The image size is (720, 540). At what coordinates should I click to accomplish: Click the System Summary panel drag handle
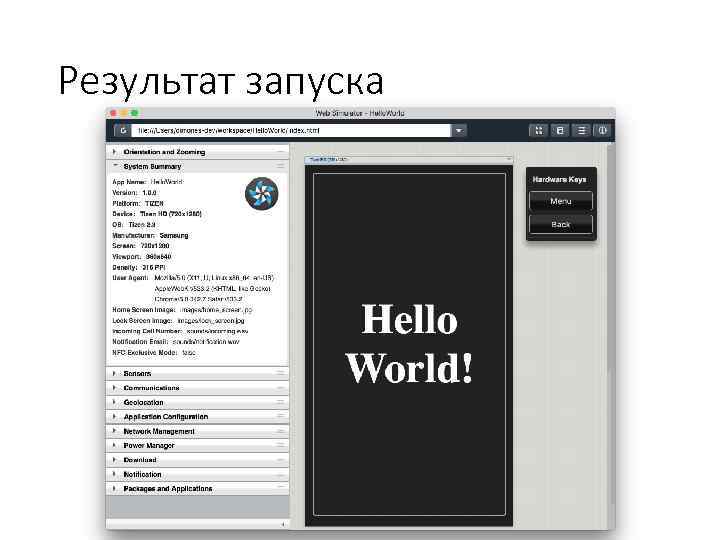pyautogui.click(x=280, y=166)
